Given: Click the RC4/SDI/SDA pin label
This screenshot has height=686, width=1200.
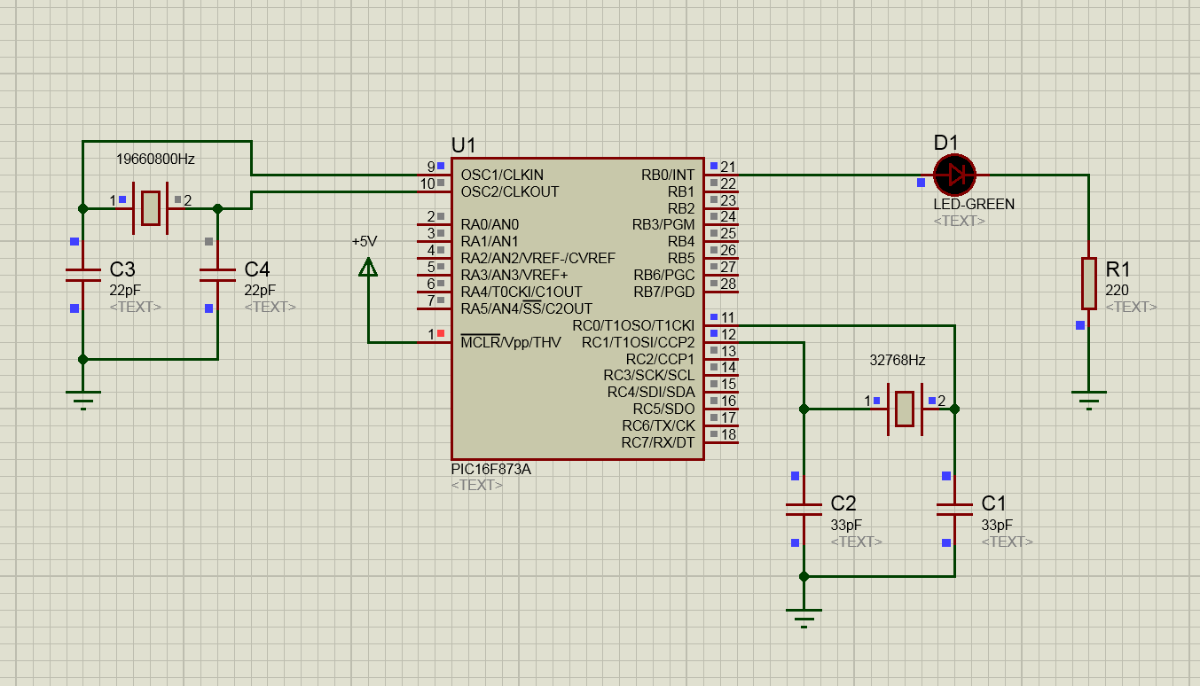Looking at the screenshot, I should point(651,392).
